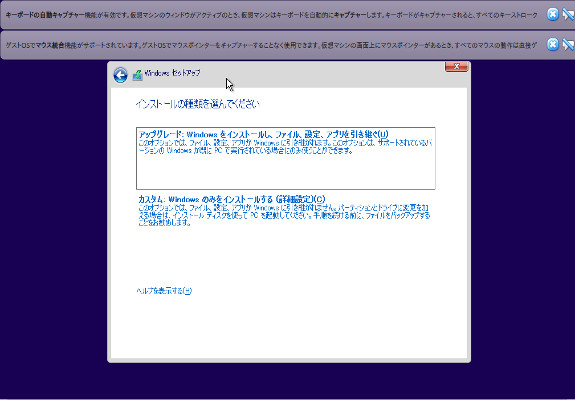Click the インストールの種類を選んでください heading
This screenshot has height=400, width=575.
coord(197,104)
